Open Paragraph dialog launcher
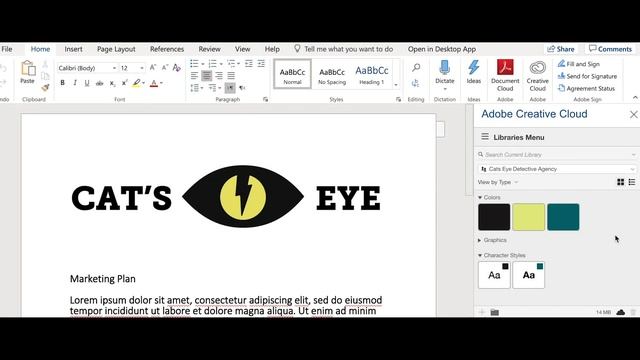 (x=266, y=99)
